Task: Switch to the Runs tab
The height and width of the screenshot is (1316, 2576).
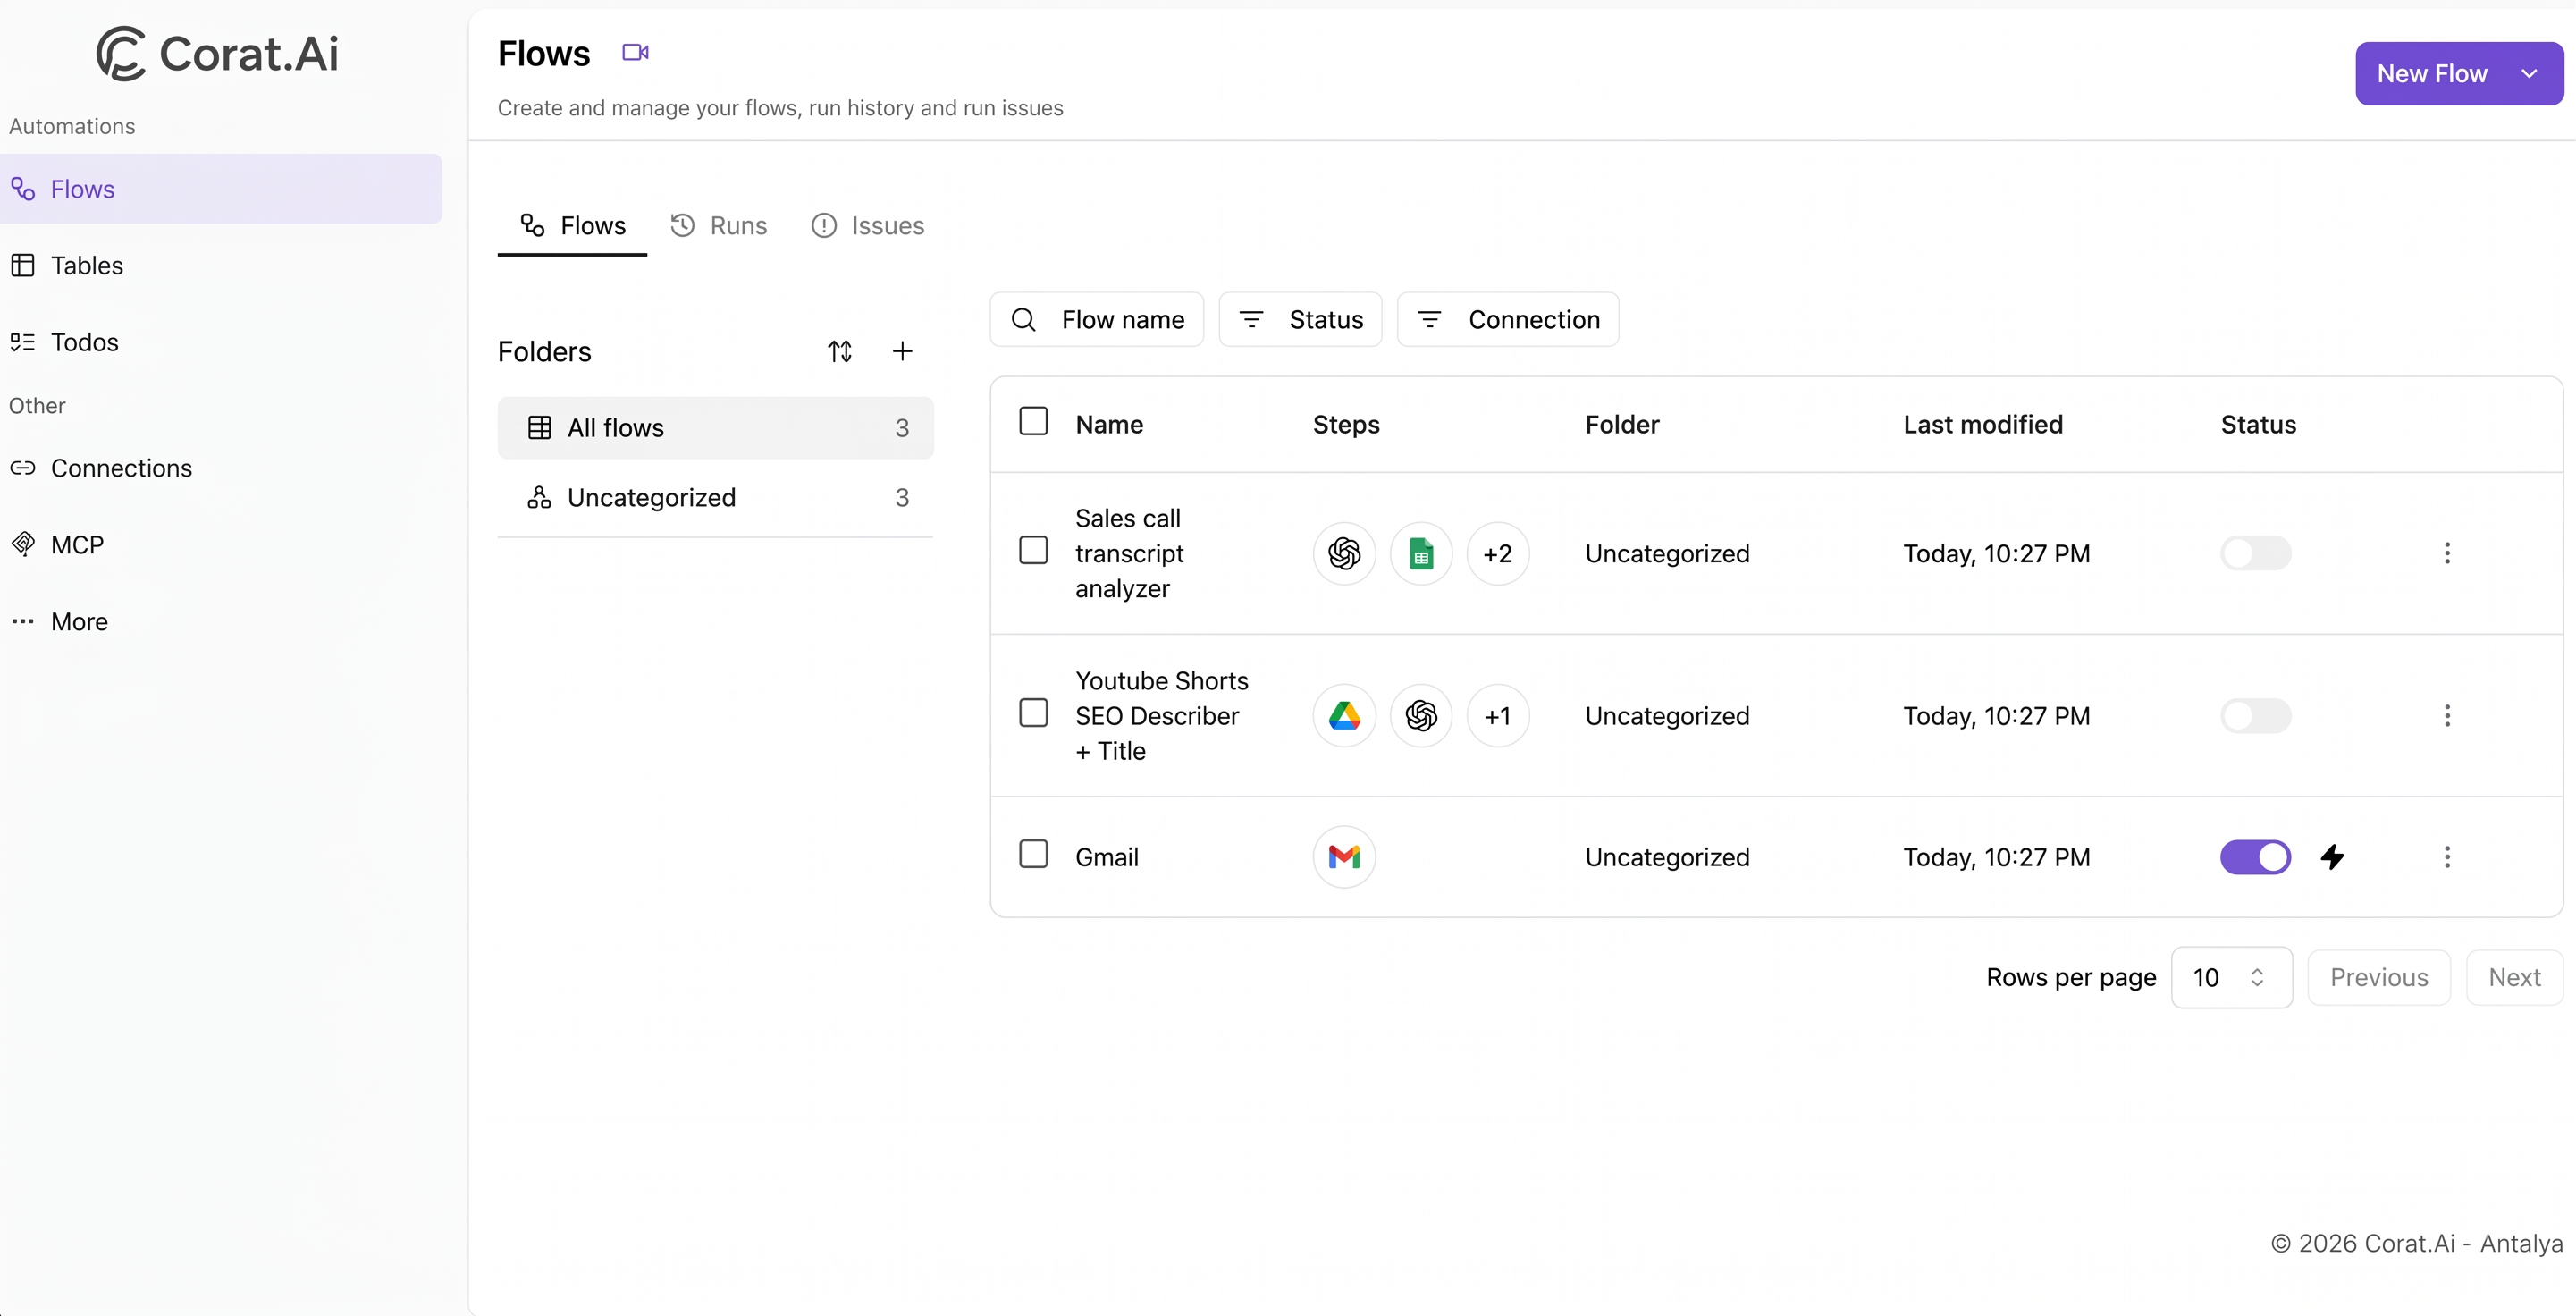Action: click(x=718, y=225)
